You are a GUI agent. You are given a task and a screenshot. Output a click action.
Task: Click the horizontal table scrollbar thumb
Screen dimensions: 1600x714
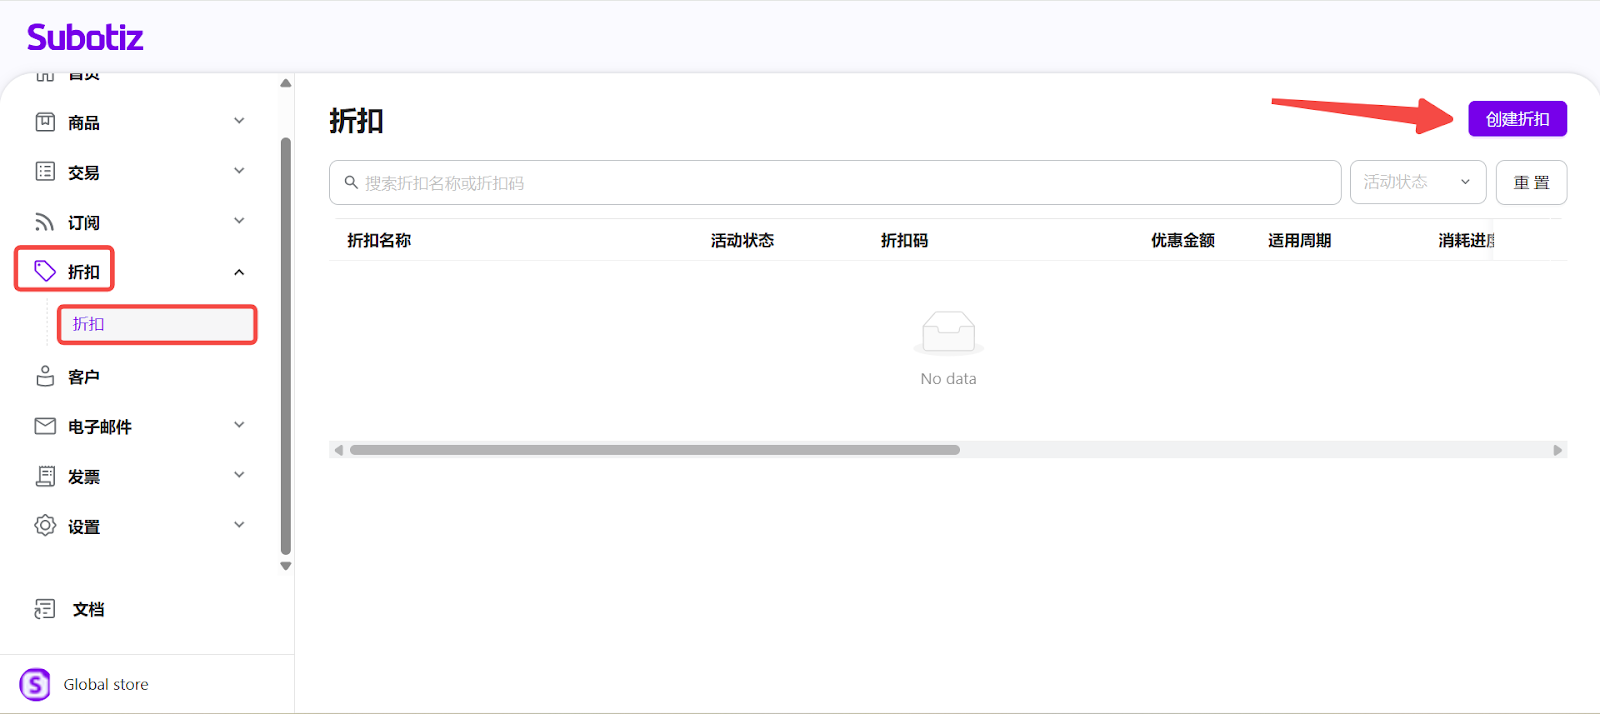654,450
